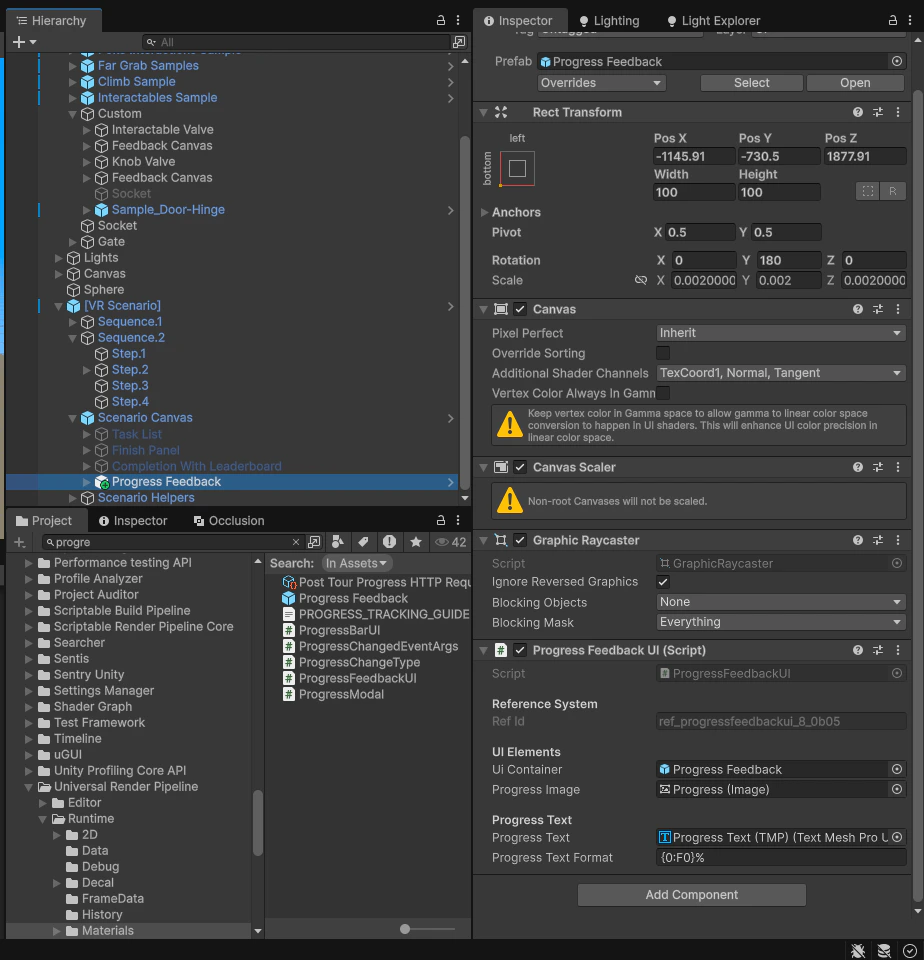Open Canvas Scaler preset icon
Screen dimensions: 924x960
coord(877,467)
